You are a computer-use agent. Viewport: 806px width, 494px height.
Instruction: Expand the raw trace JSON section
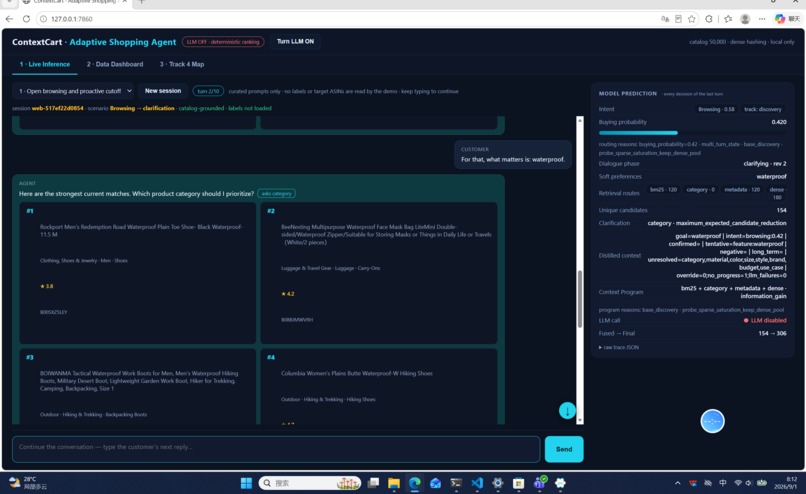coord(619,347)
